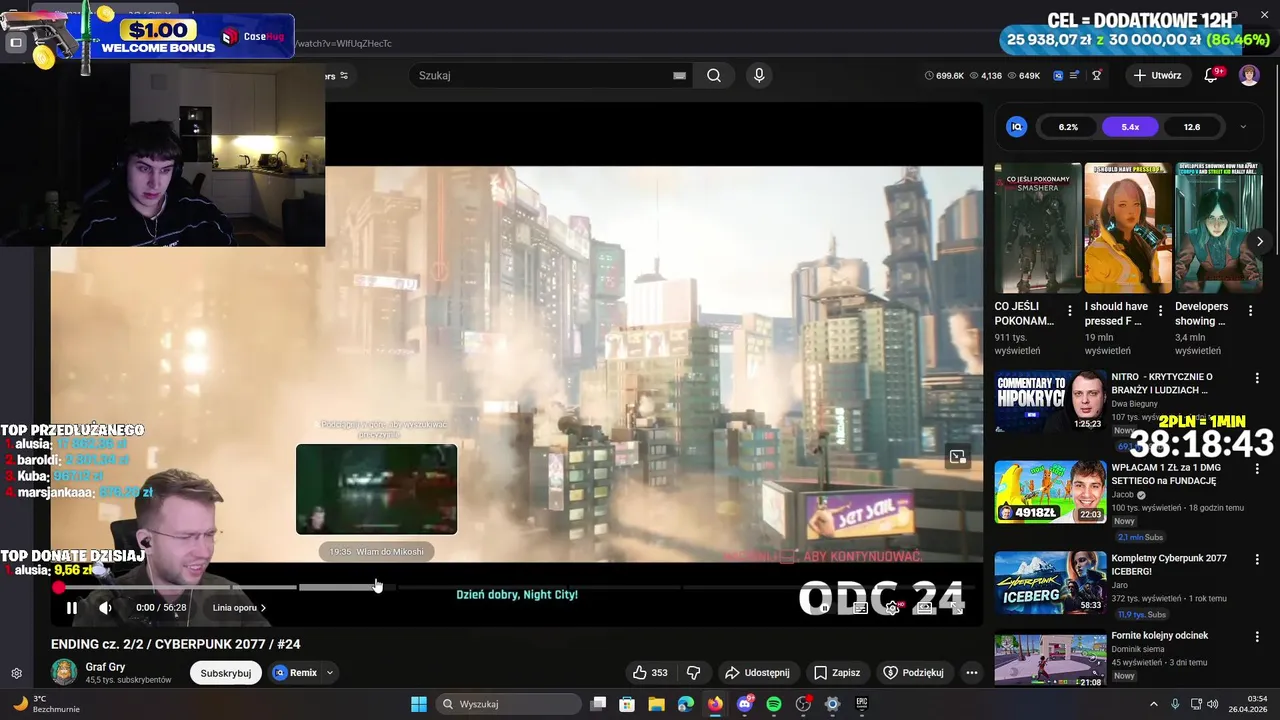Open video player settings gear

[x=892, y=608]
